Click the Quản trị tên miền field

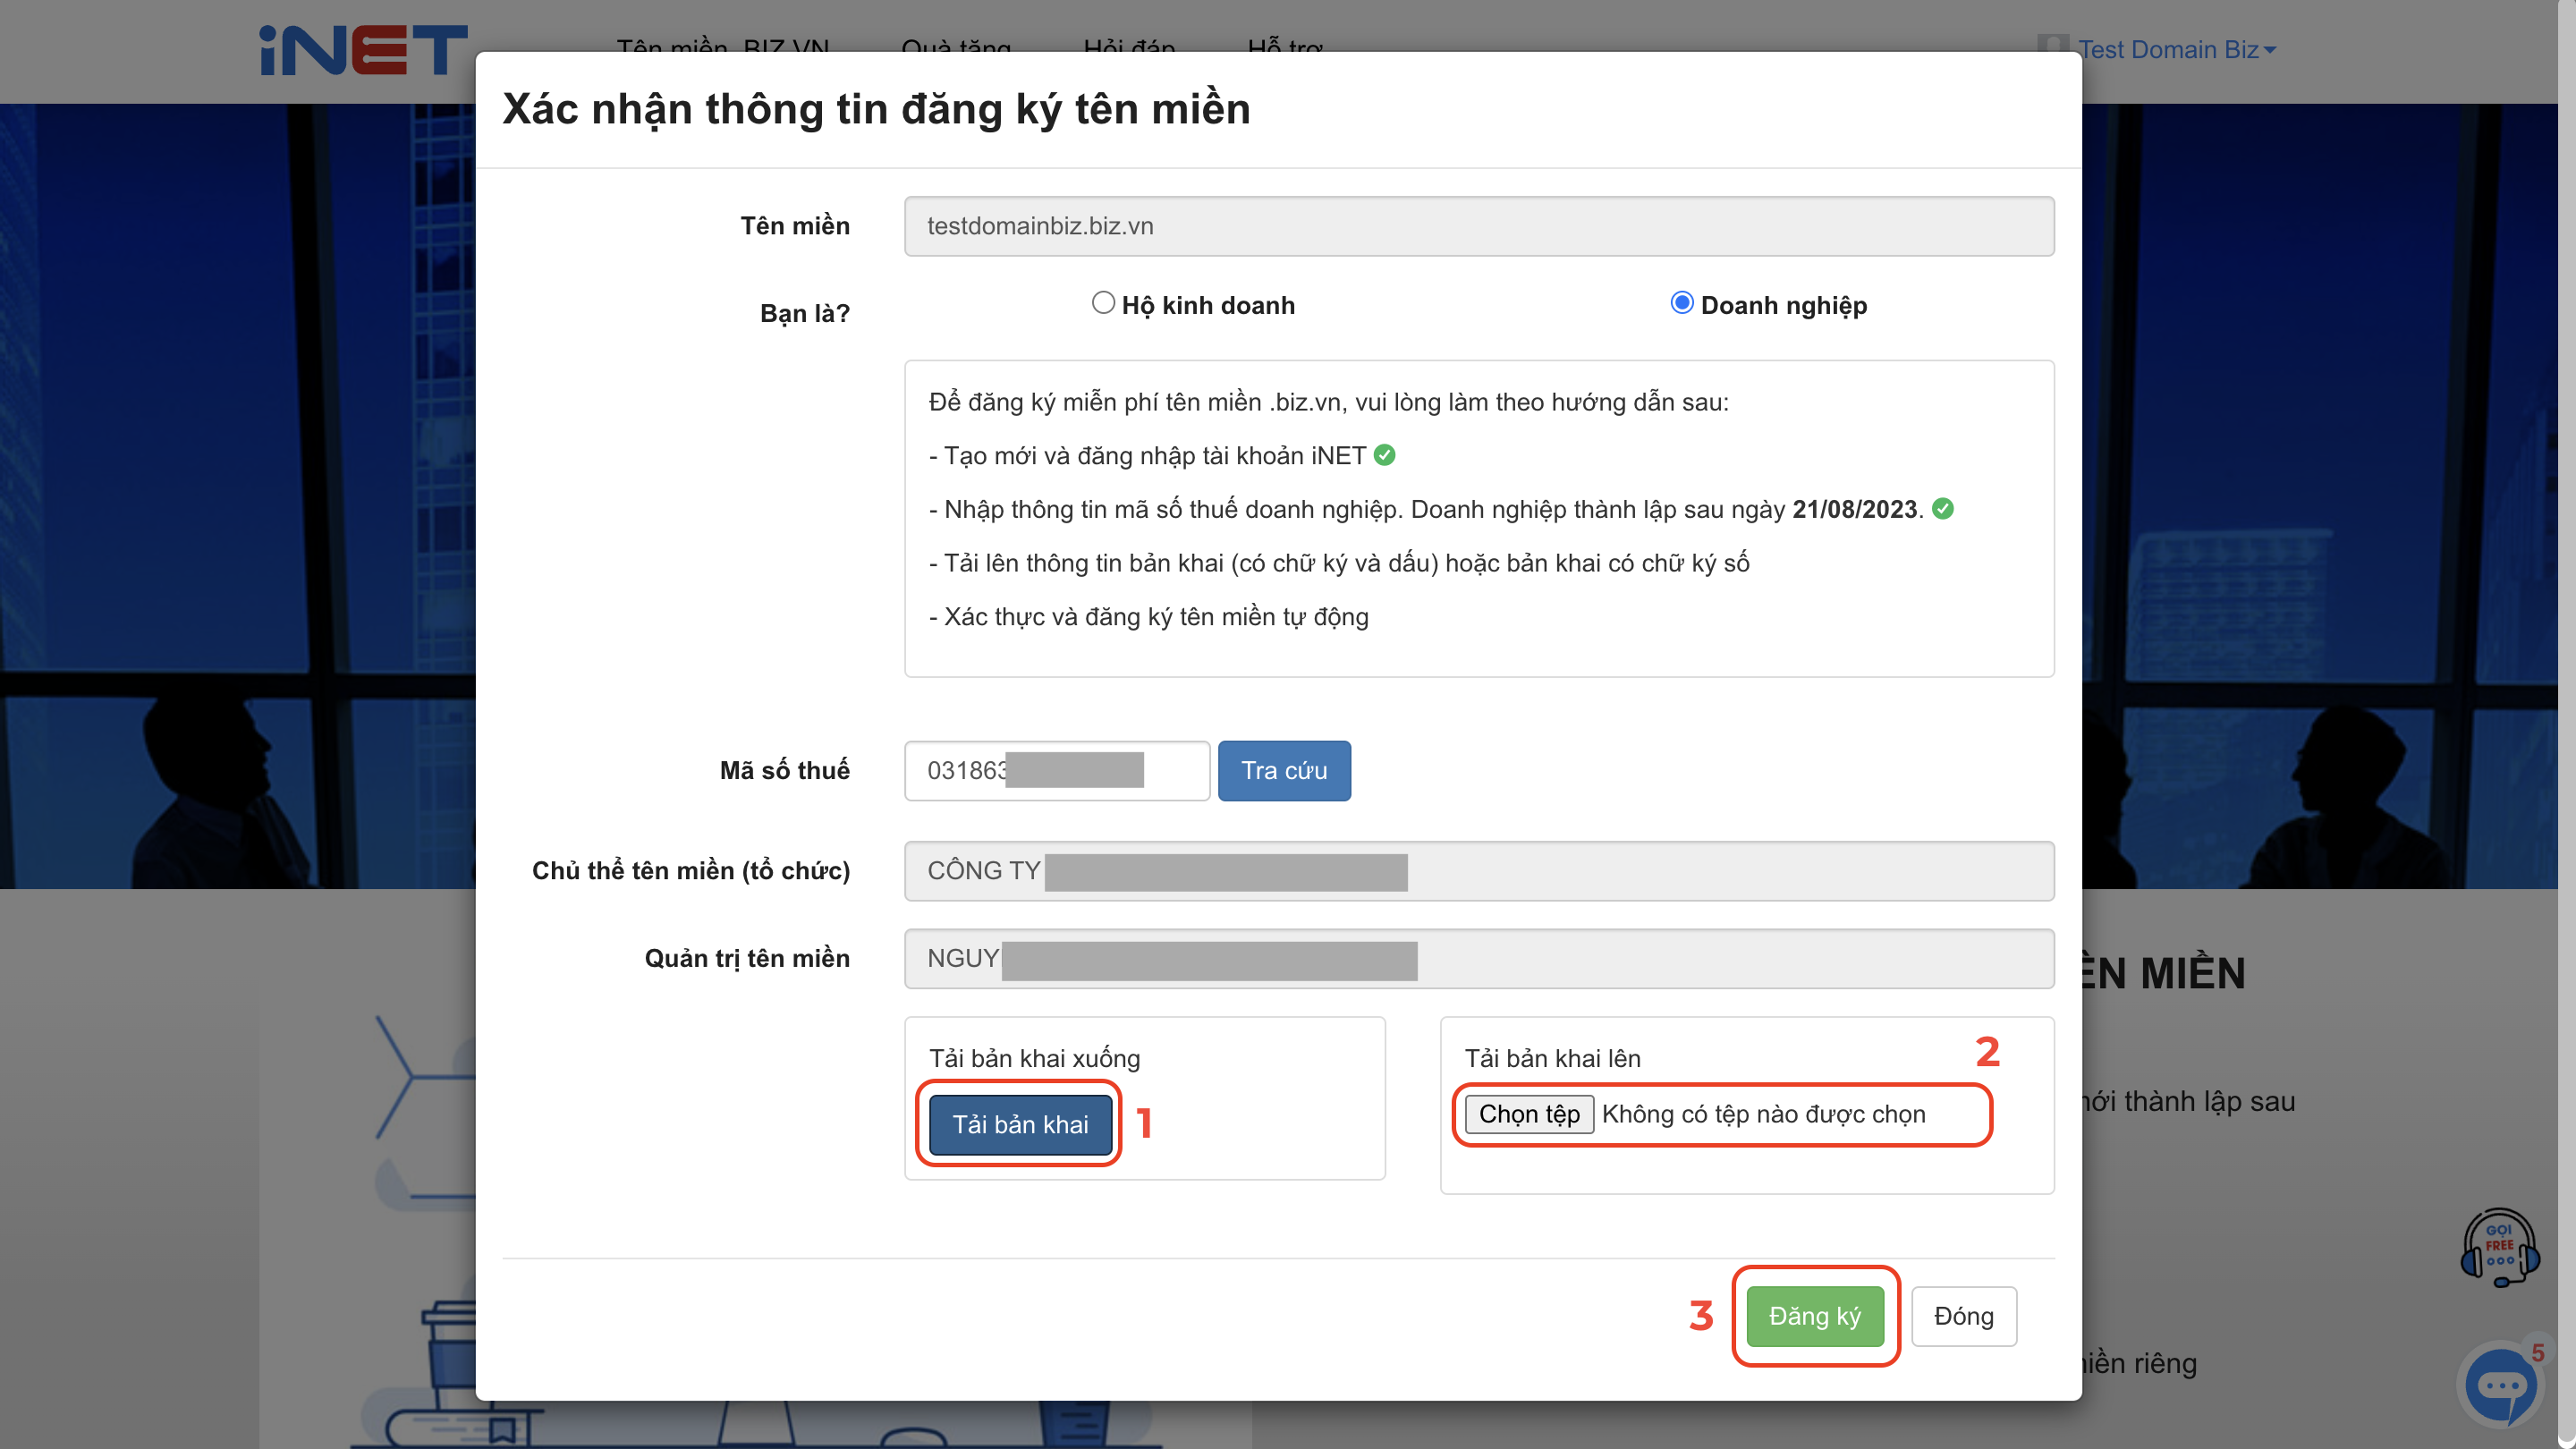click(x=1479, y=958)
